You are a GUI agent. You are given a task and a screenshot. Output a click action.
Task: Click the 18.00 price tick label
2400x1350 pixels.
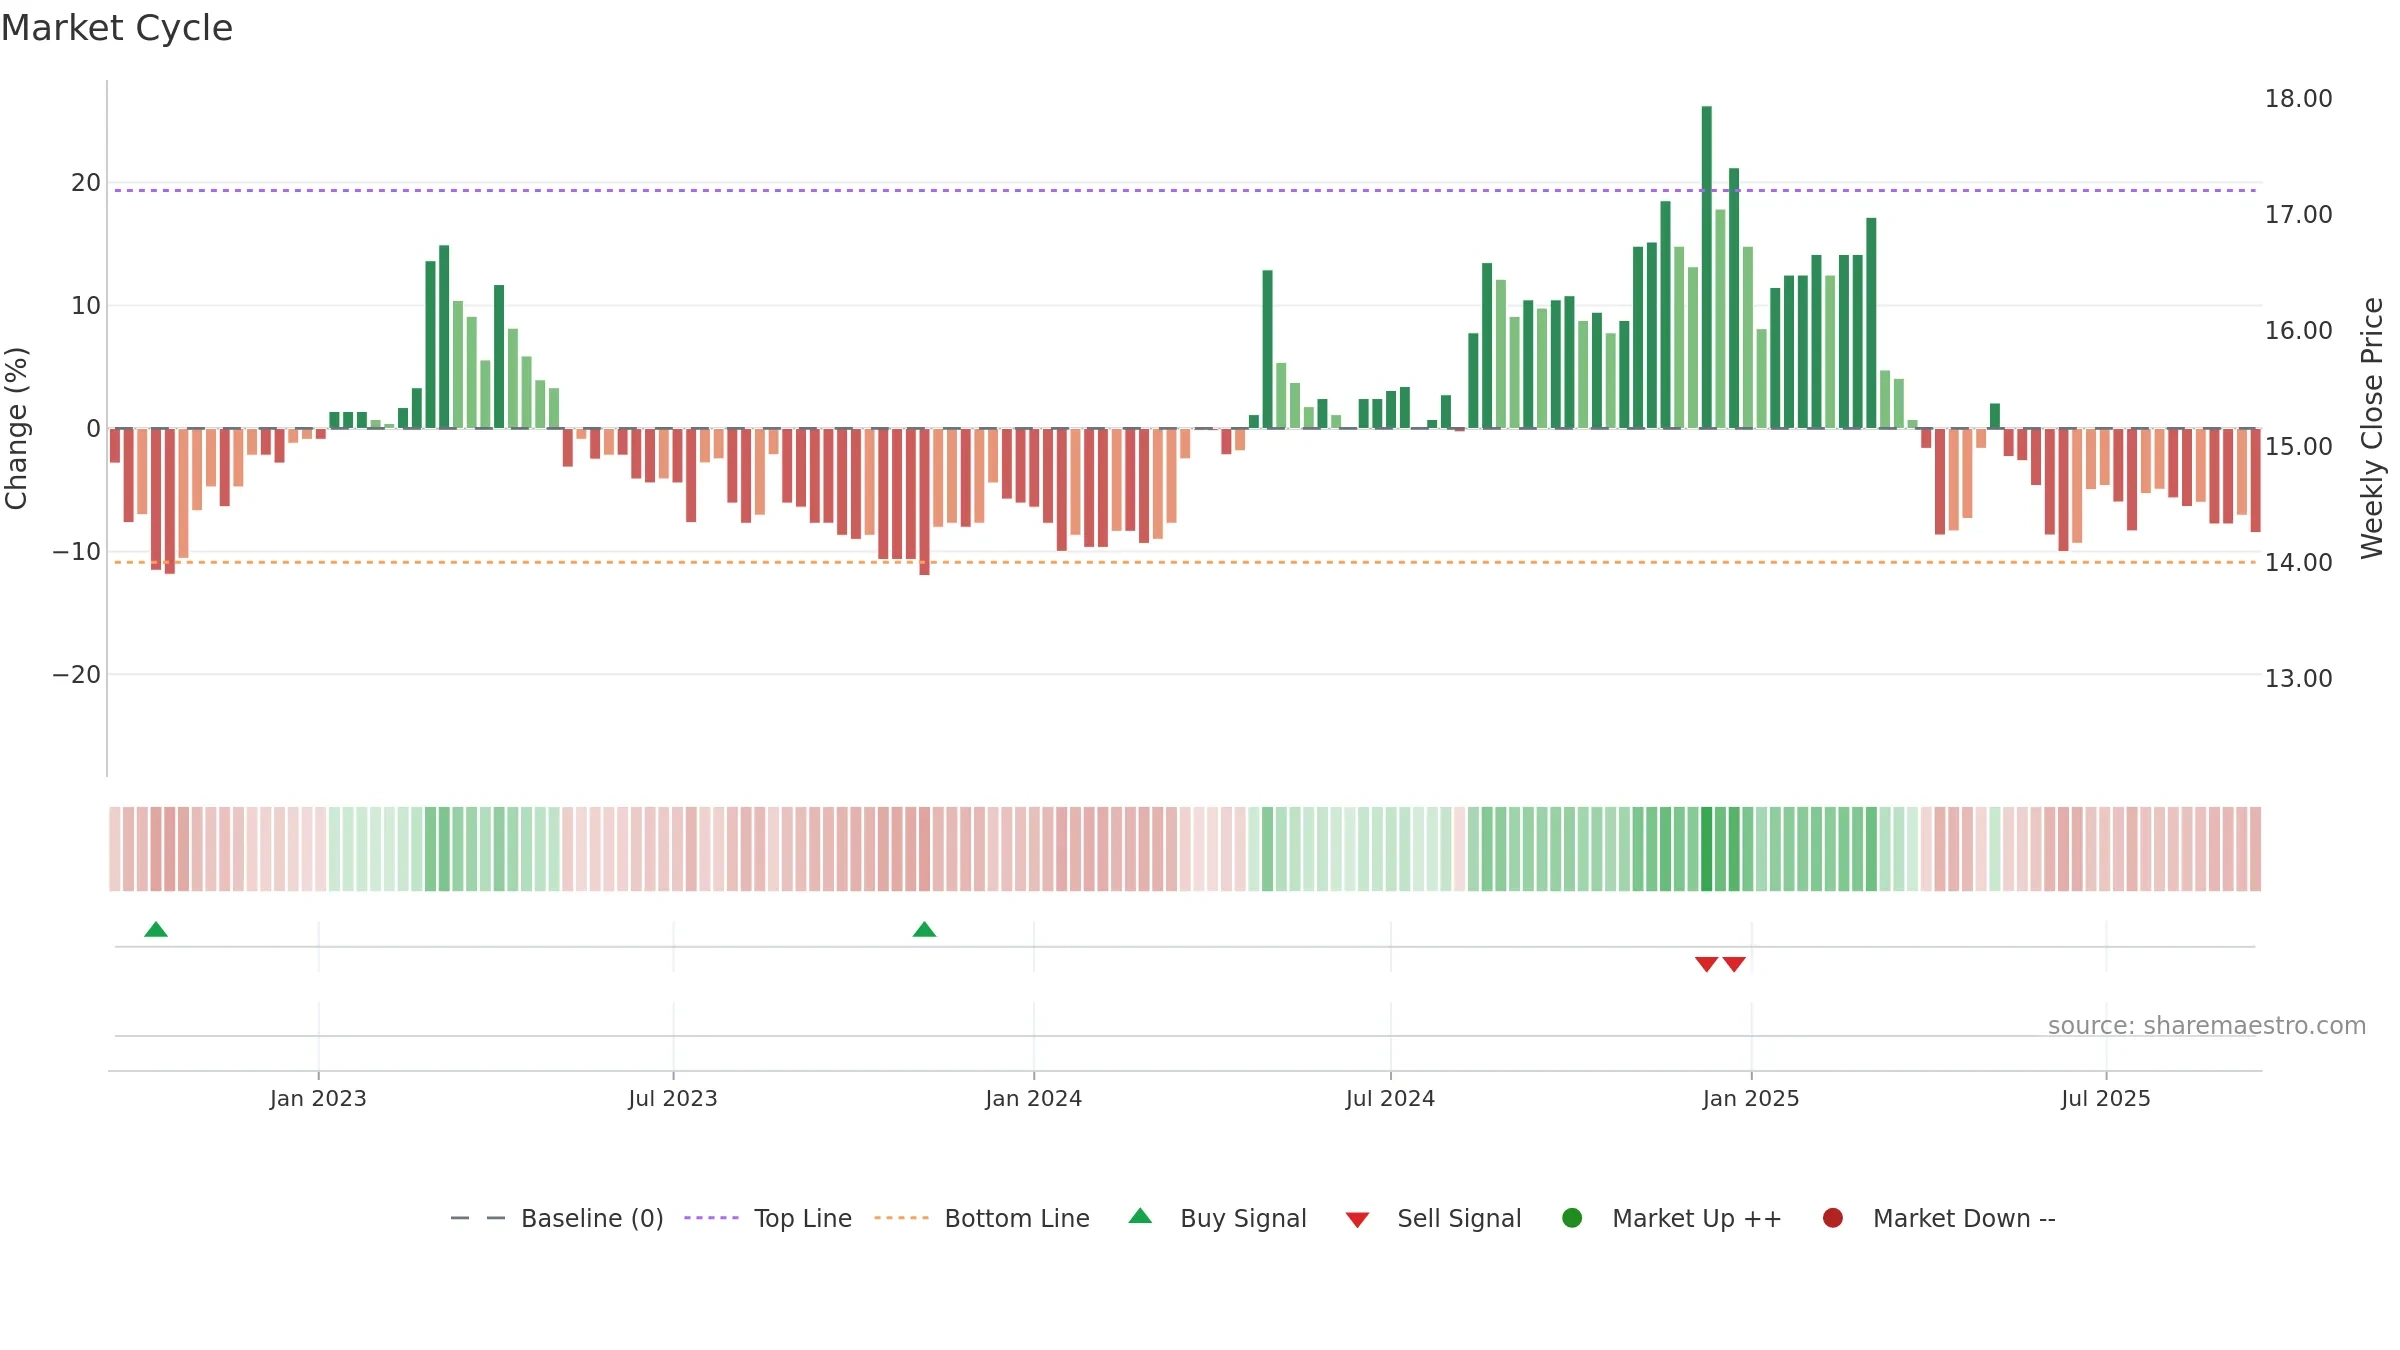2298,99
